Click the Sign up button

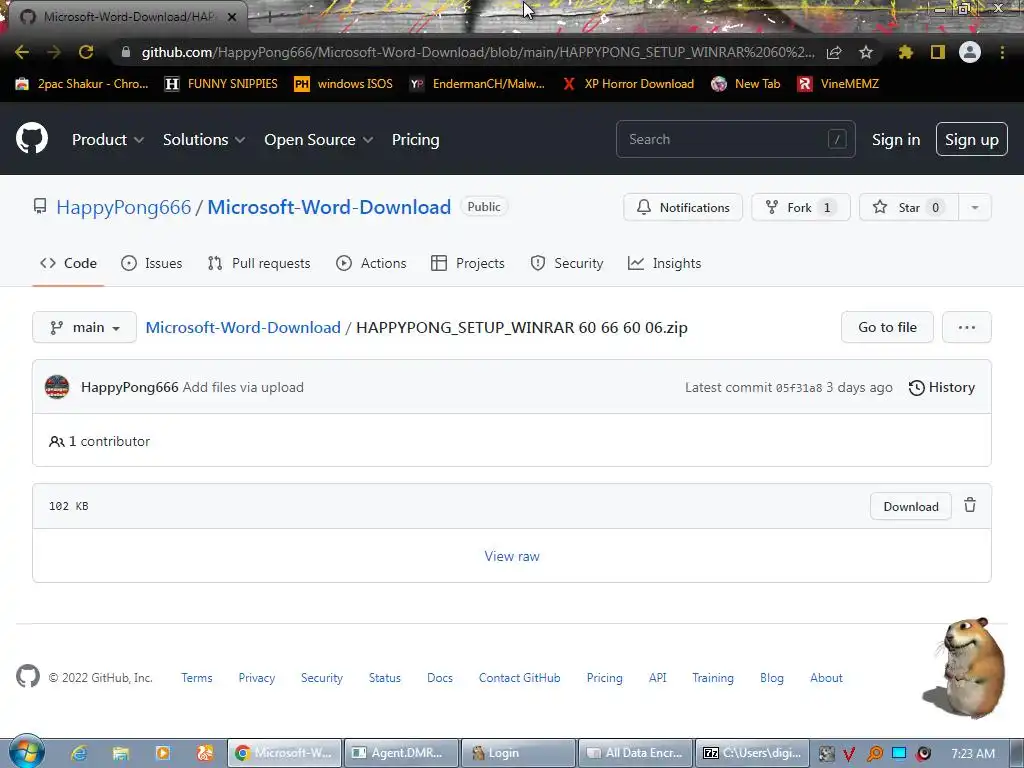pos(972,139)
